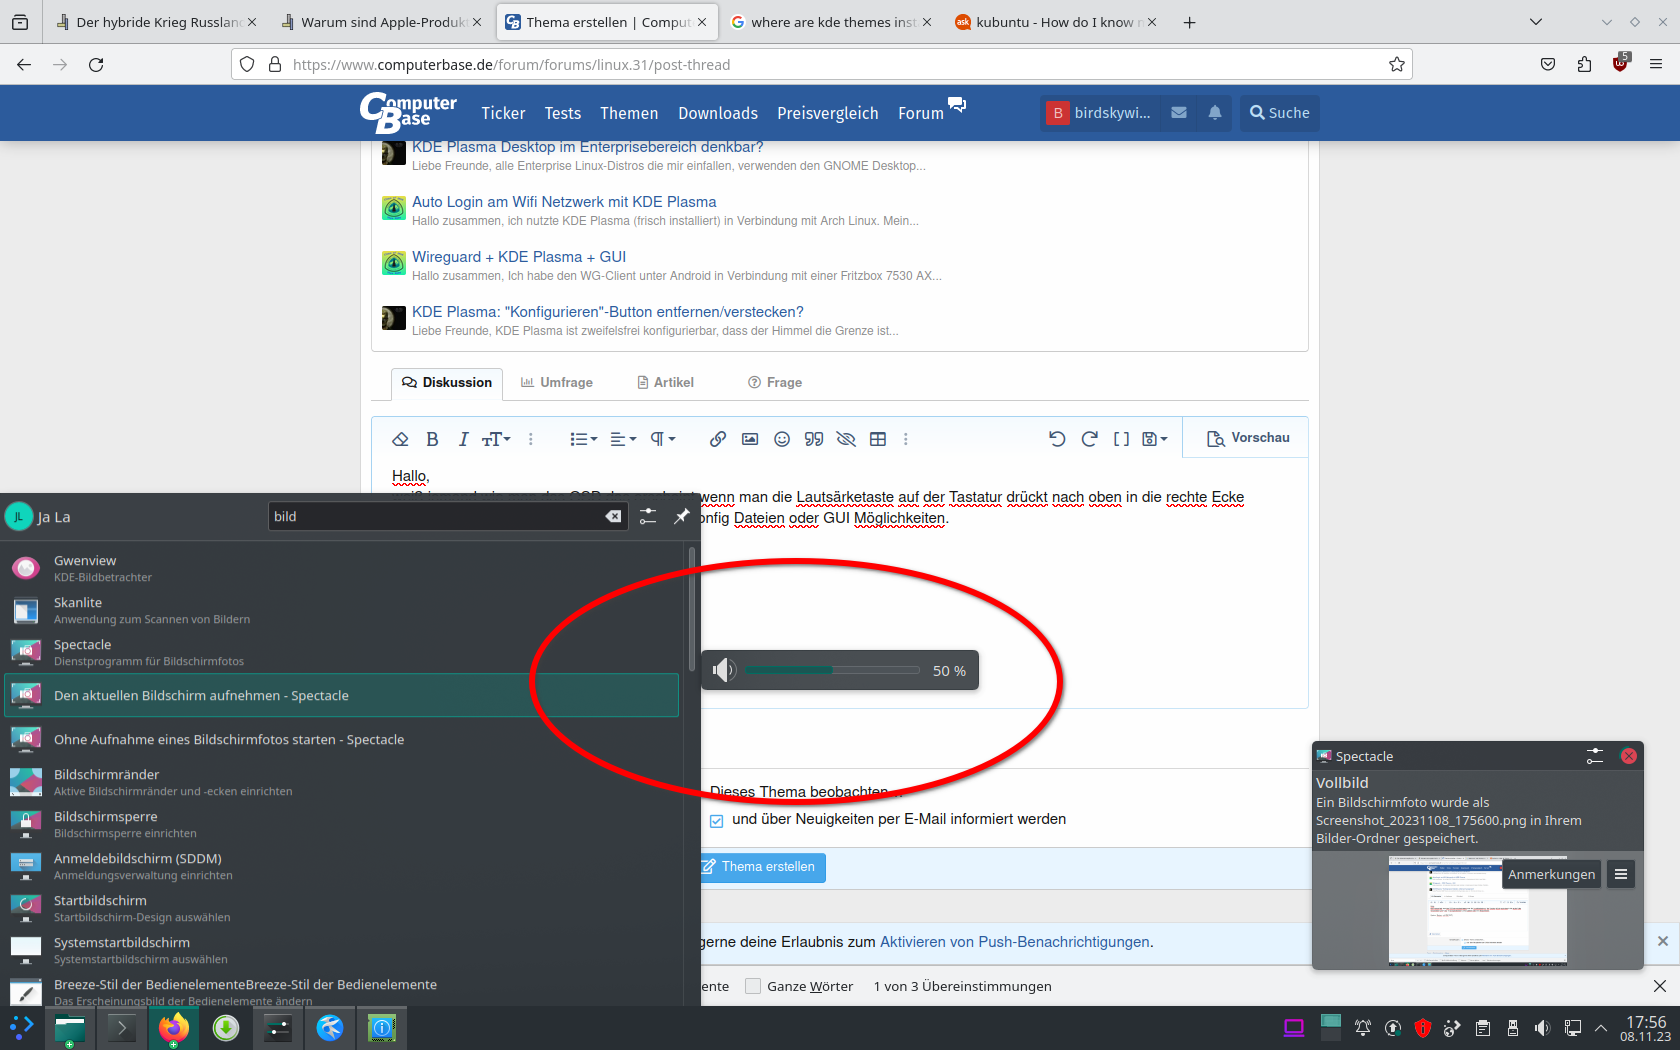The image size is (1680, 1050).
Task: Switch to the Artikel tab
Action: pyautogui.click(x=666, y=382)
